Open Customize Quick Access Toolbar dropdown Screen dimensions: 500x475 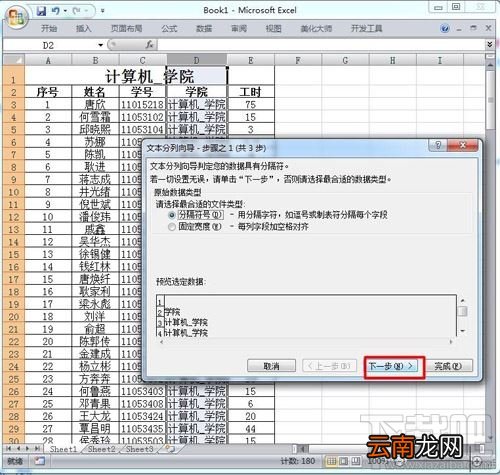[x=103, y=11]
